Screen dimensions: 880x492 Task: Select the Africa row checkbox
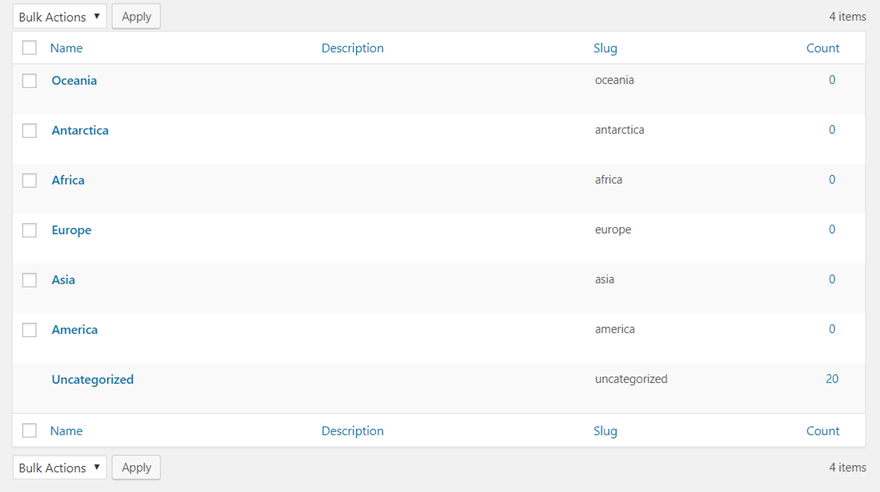[x=29, y=181]
